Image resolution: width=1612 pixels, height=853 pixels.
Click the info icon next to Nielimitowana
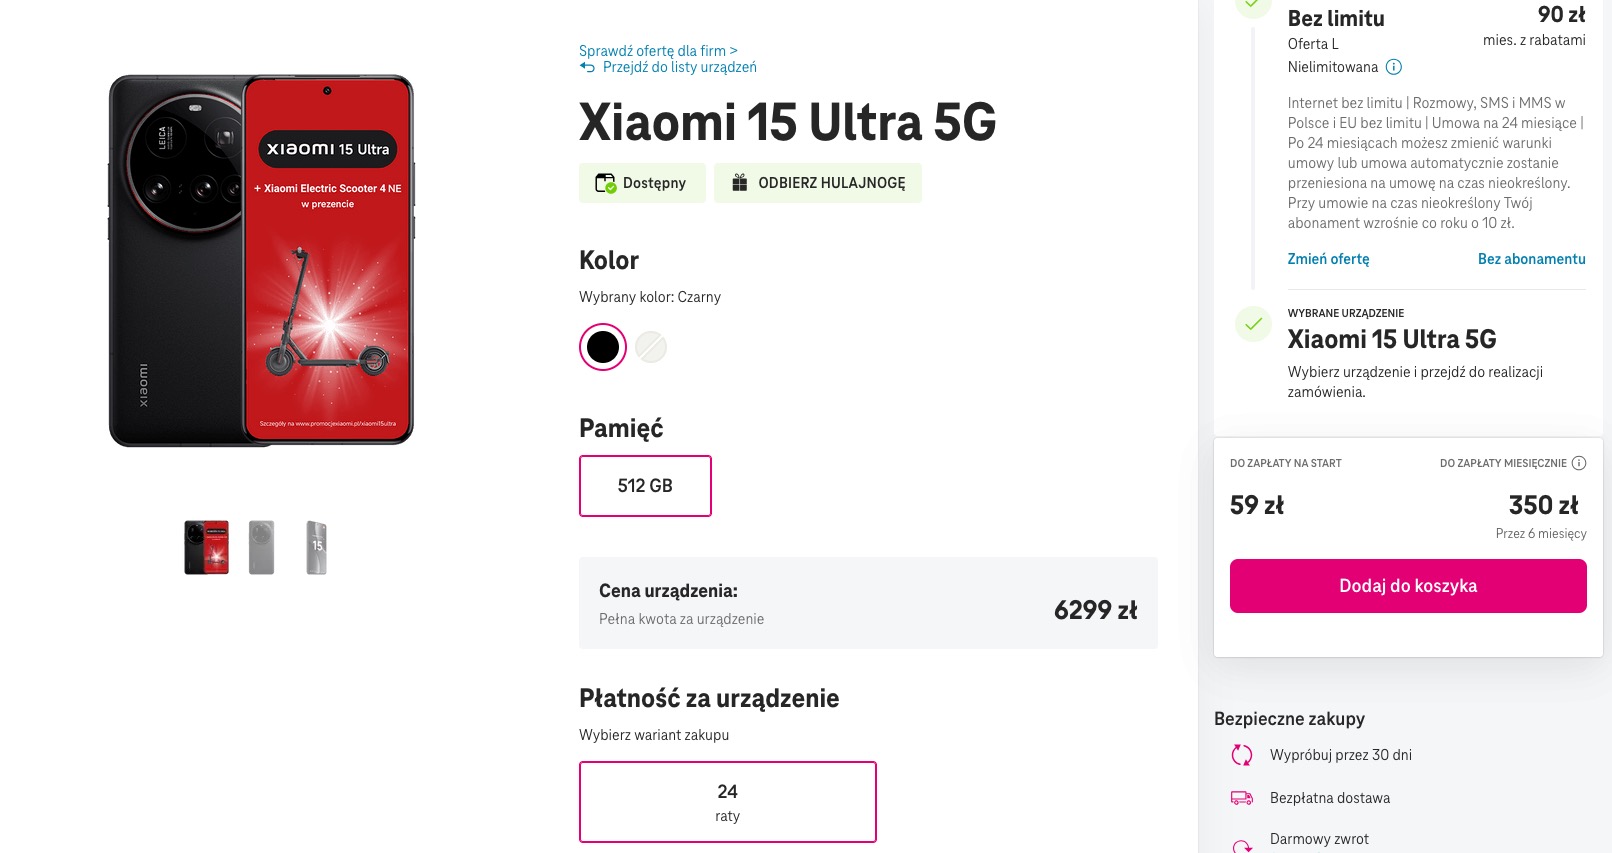click(x=1394, y=67)
